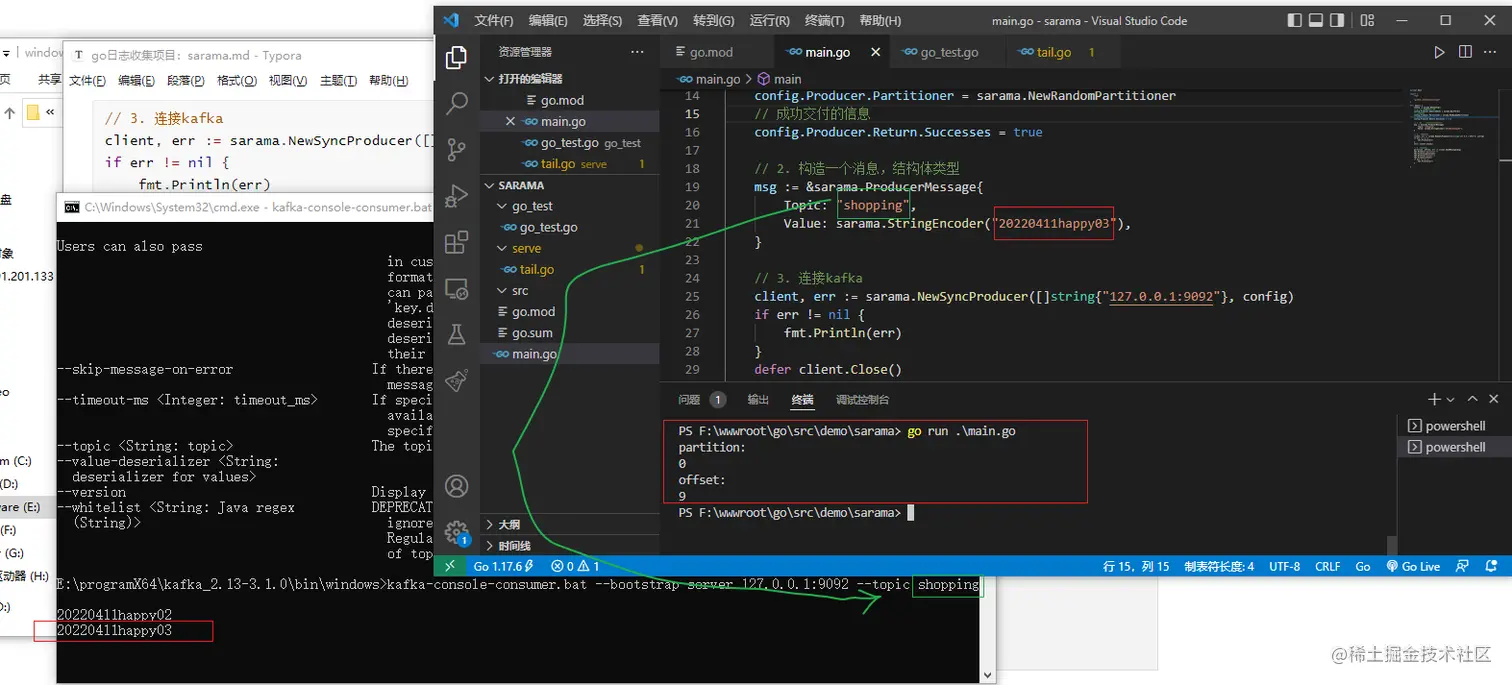Click the remote window indicator in status bar
This screenshot has width=1512, height=685.
pyautogui.click(x=449, y=566)
